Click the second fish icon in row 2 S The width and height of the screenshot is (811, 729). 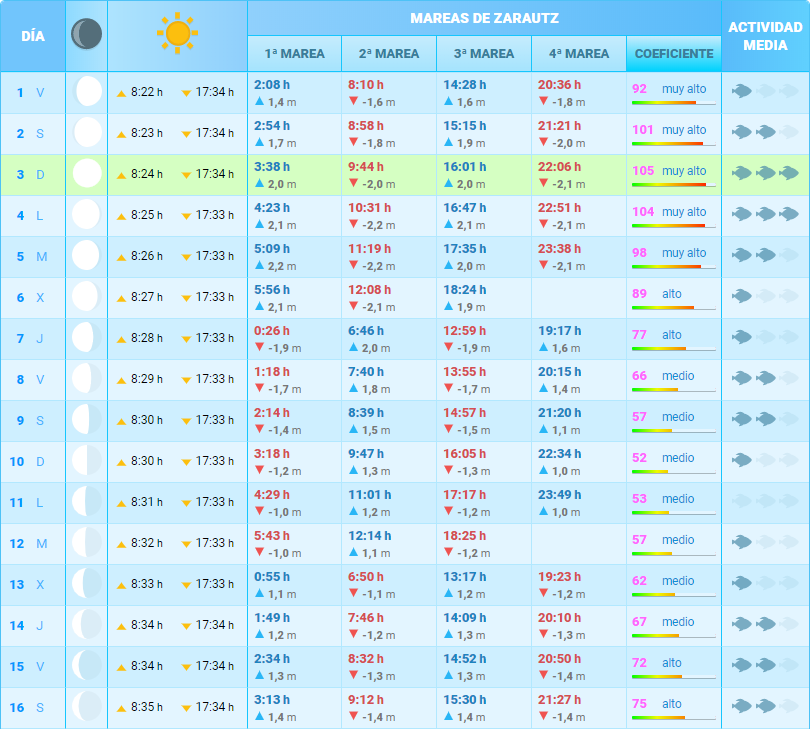click(765, 132)
